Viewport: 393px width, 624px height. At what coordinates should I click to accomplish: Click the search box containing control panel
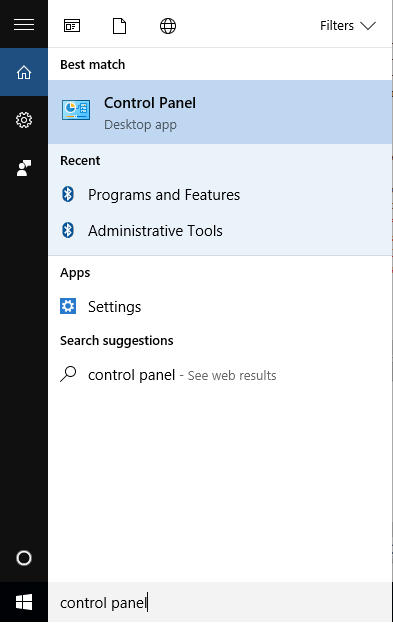point(220,603)
